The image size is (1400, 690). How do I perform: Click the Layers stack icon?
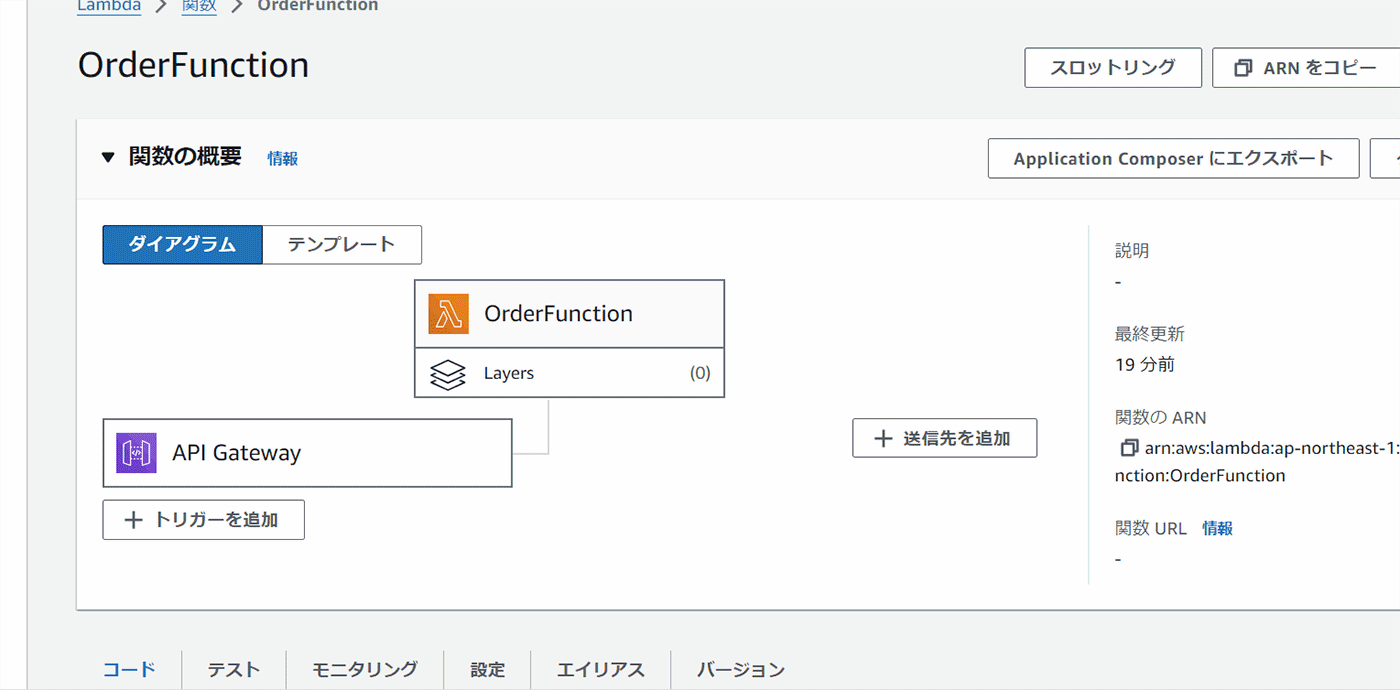447,374
